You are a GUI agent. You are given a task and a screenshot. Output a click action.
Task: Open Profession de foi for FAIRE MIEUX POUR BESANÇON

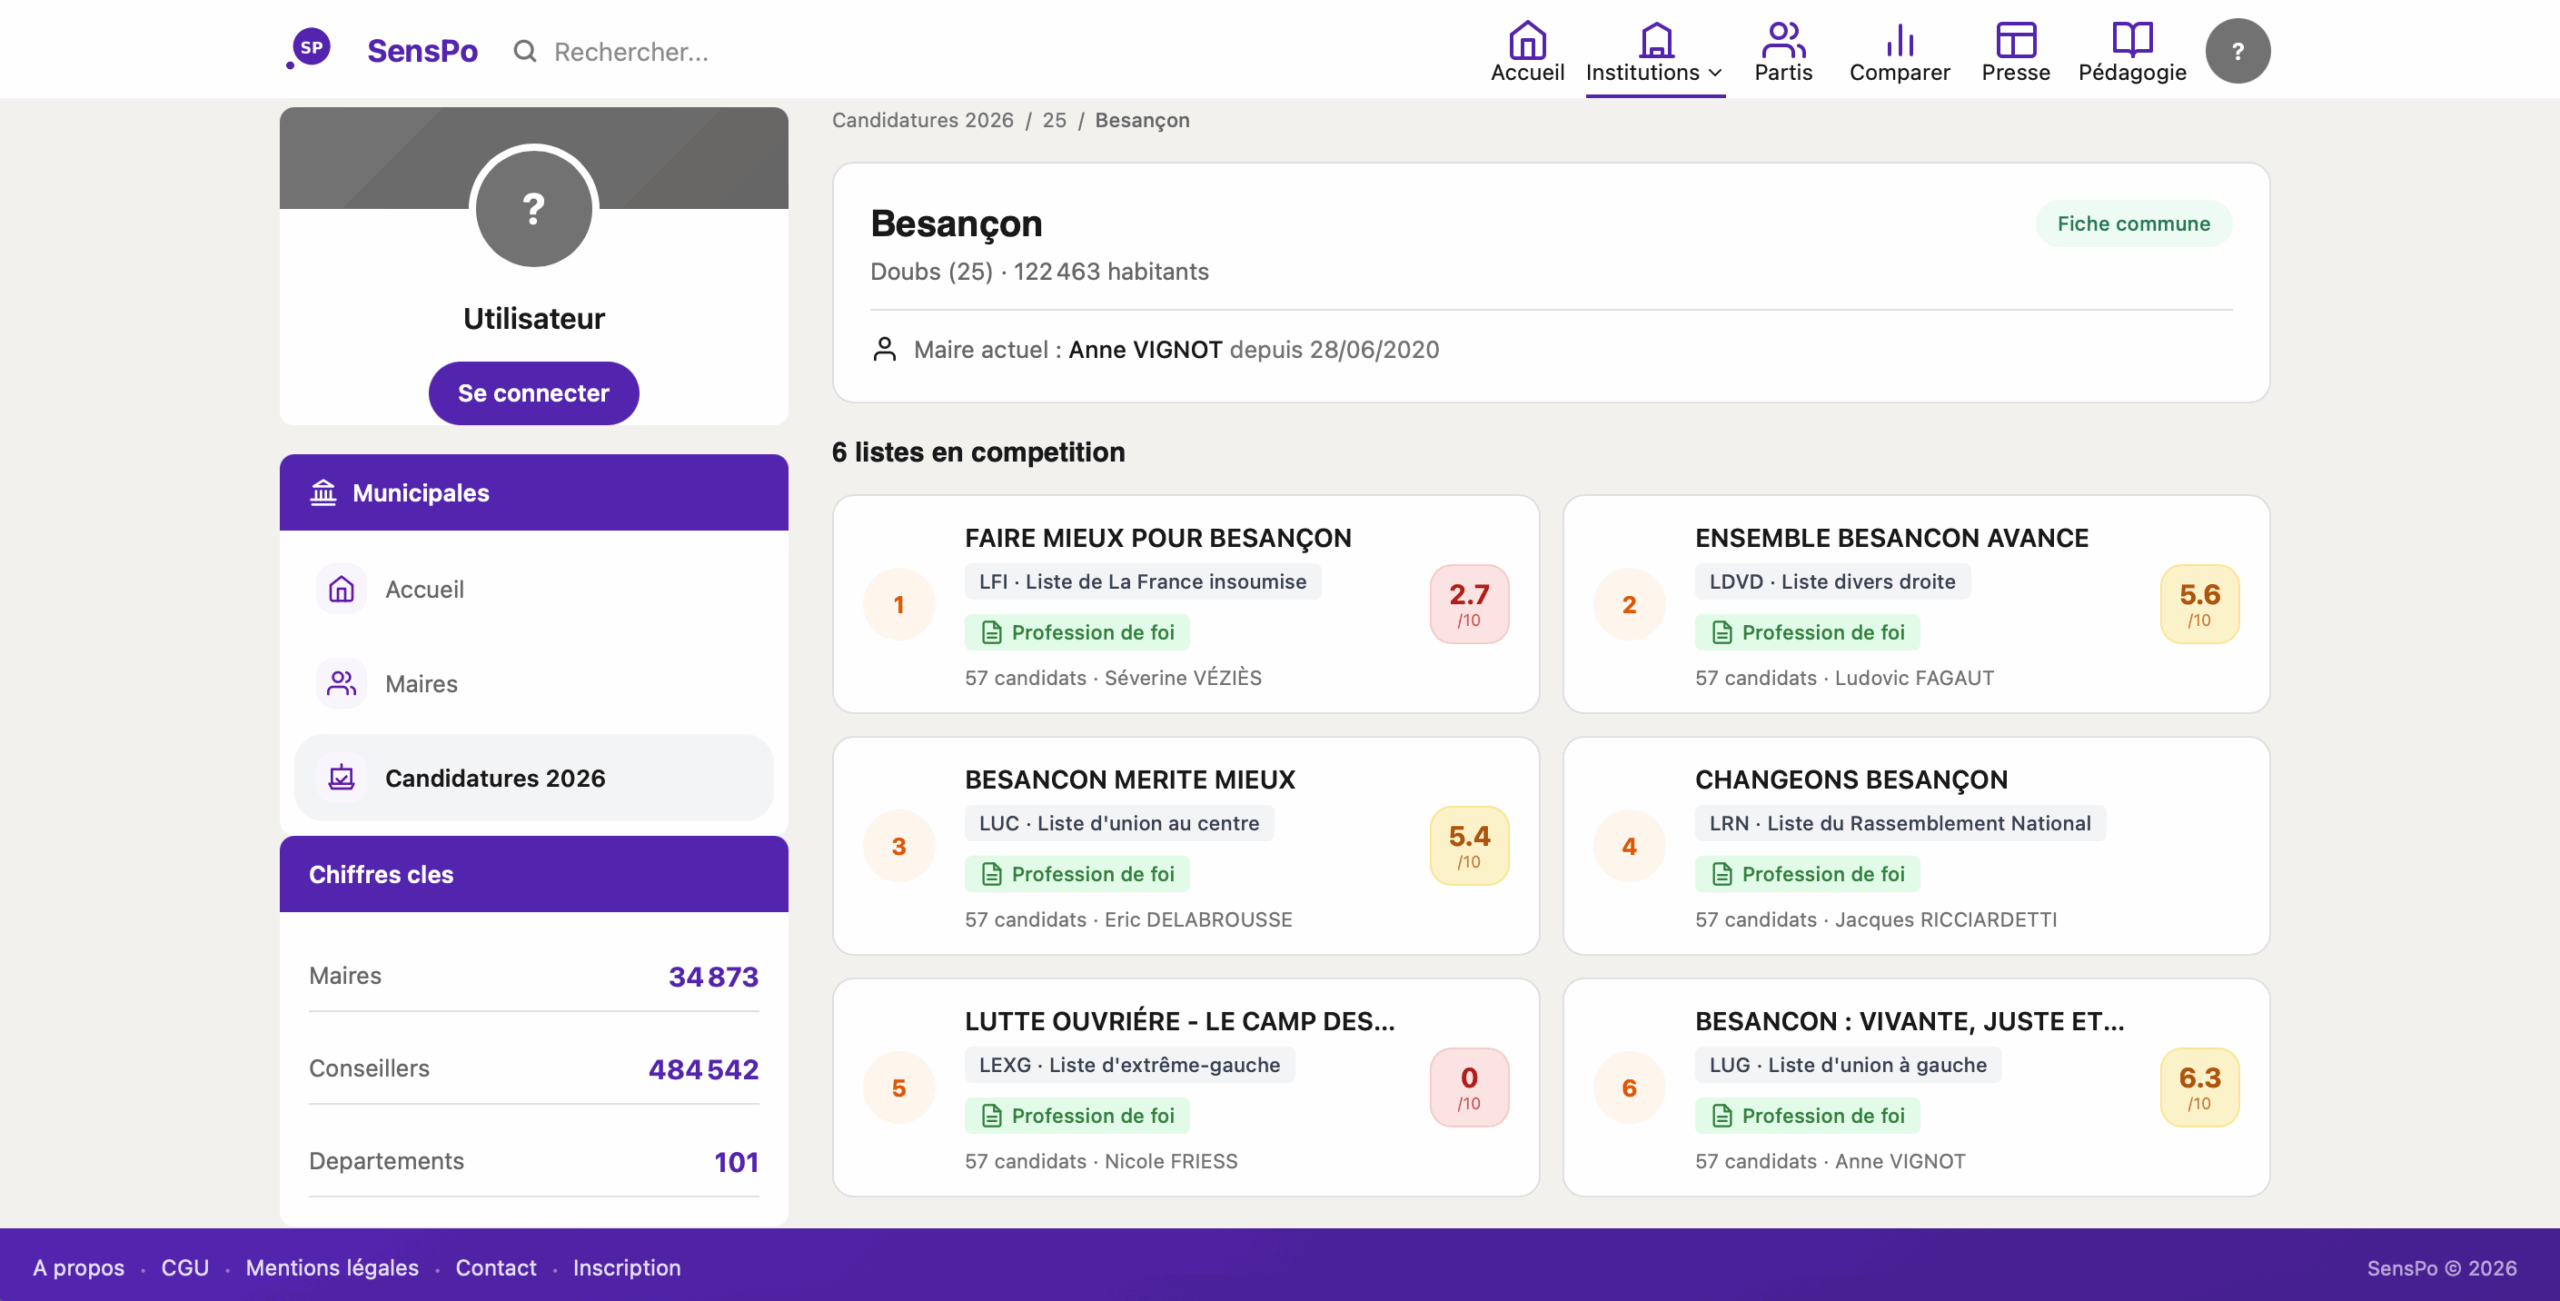coord(1077,632)
